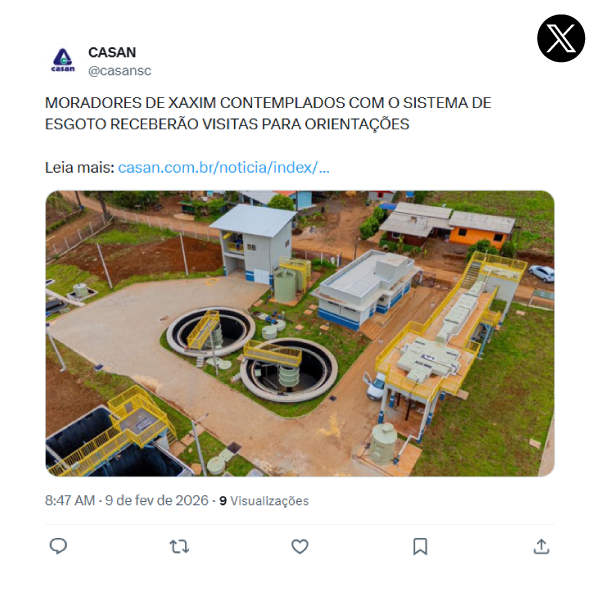Open the share options icon
This screenshot has width=600, height=600.
(x=541, y=546)
